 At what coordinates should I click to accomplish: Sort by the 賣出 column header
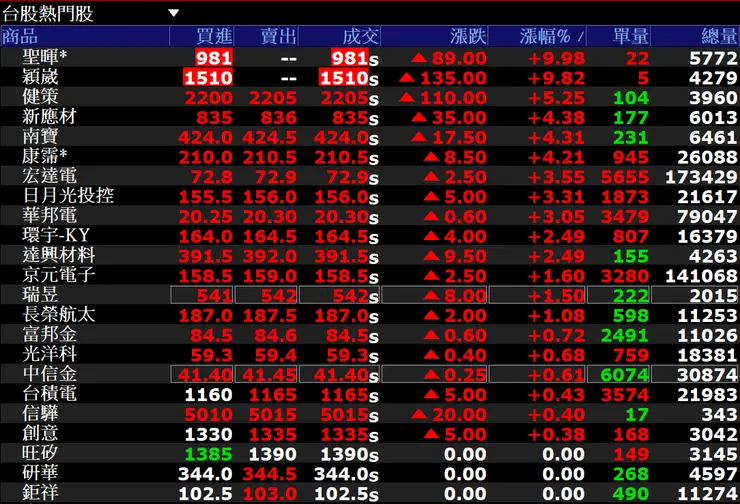pos(266,36)
